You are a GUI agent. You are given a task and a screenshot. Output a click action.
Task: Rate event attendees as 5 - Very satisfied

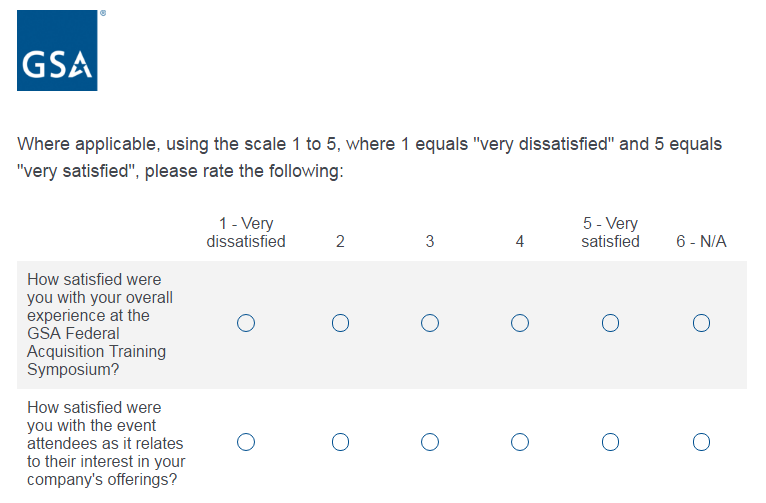coord(610,442)
